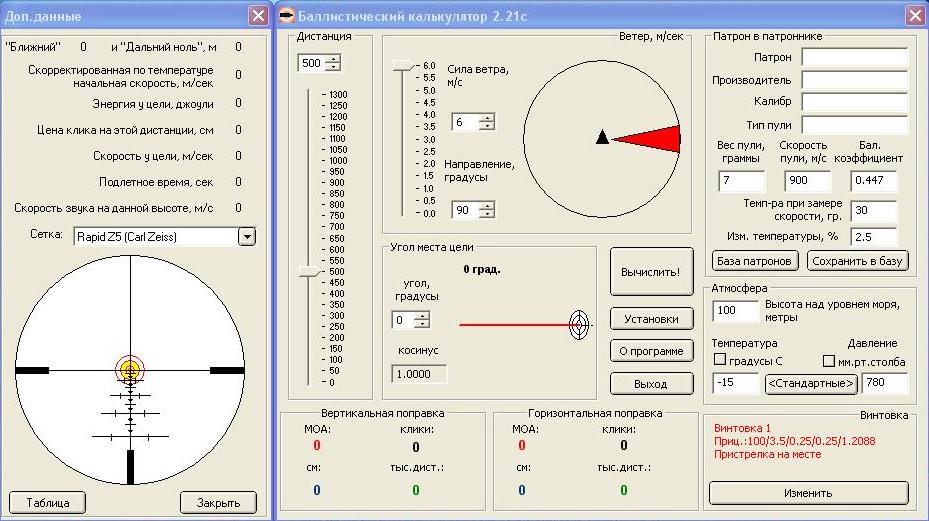Increase target elevation angle with up arrow
929x521 pixels.
point(422,316)
